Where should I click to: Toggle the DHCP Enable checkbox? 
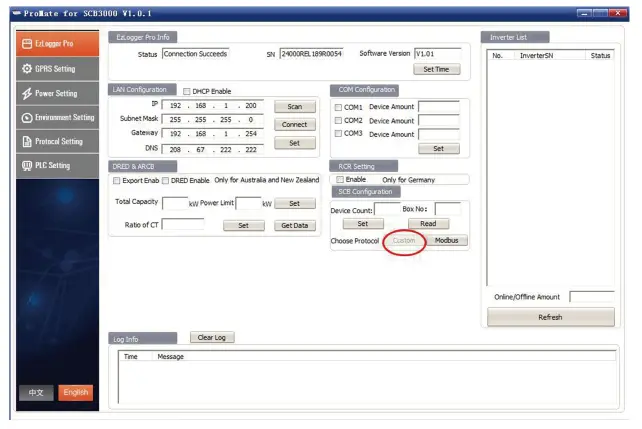[x=187, y=91]
